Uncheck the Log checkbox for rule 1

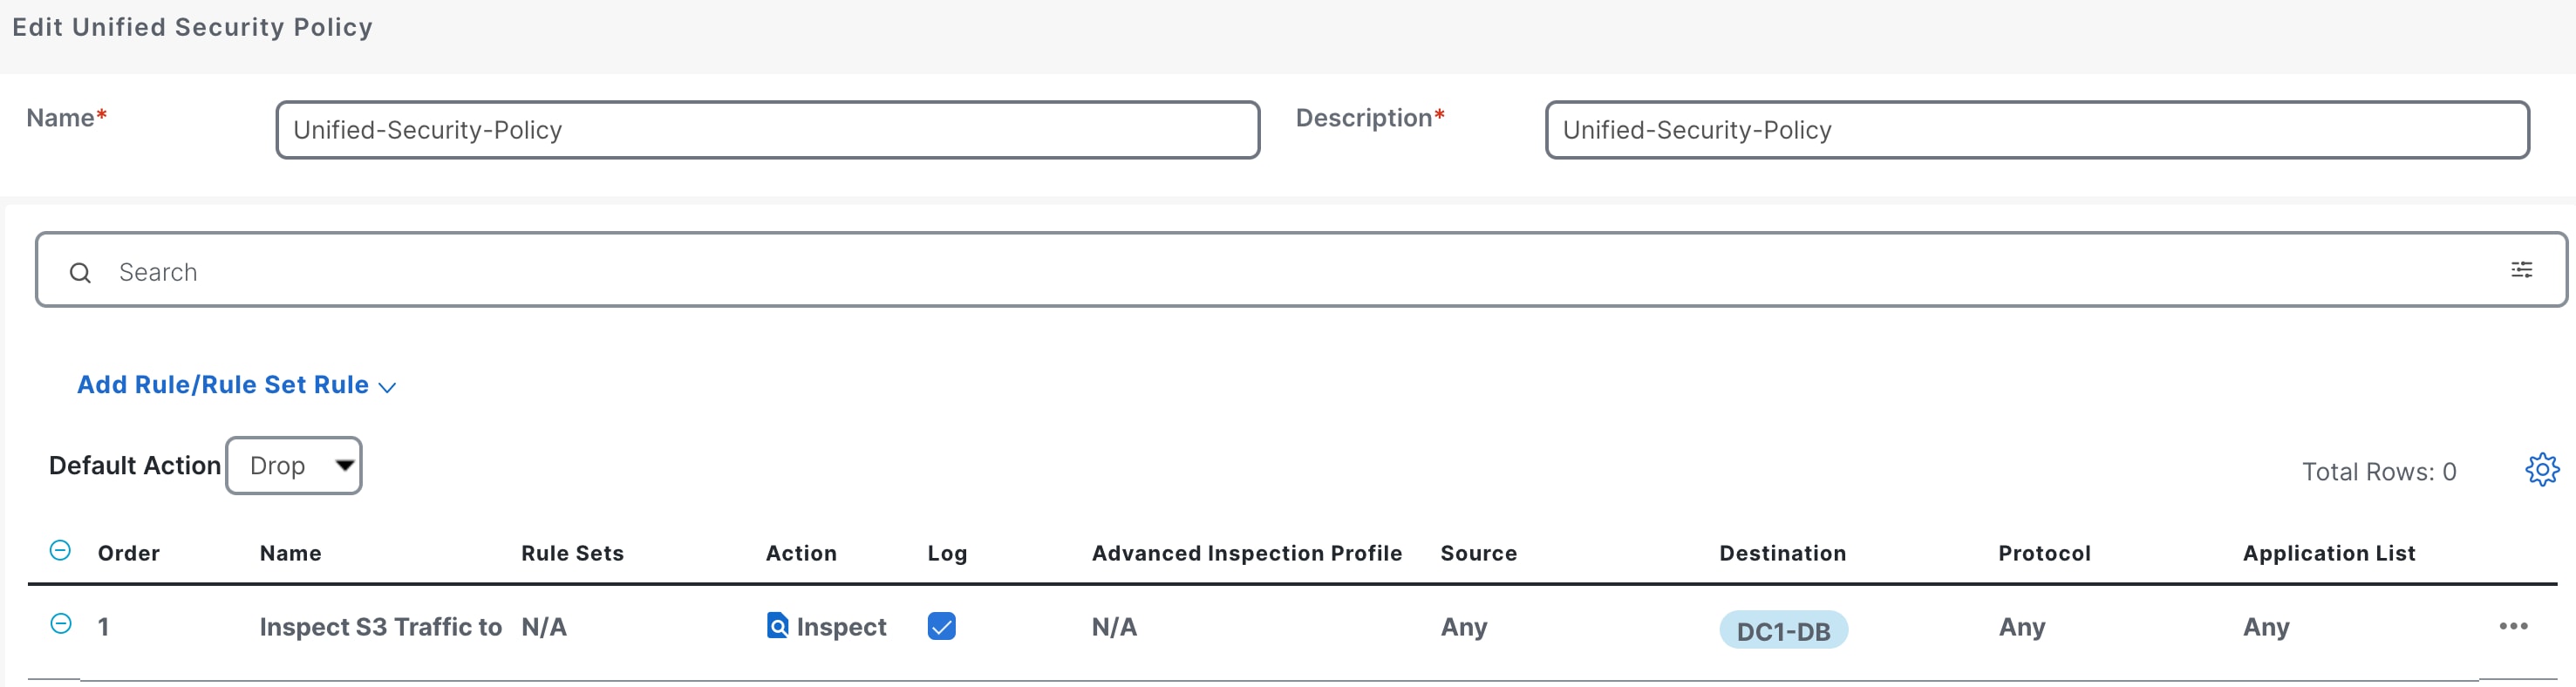[941, 626]
